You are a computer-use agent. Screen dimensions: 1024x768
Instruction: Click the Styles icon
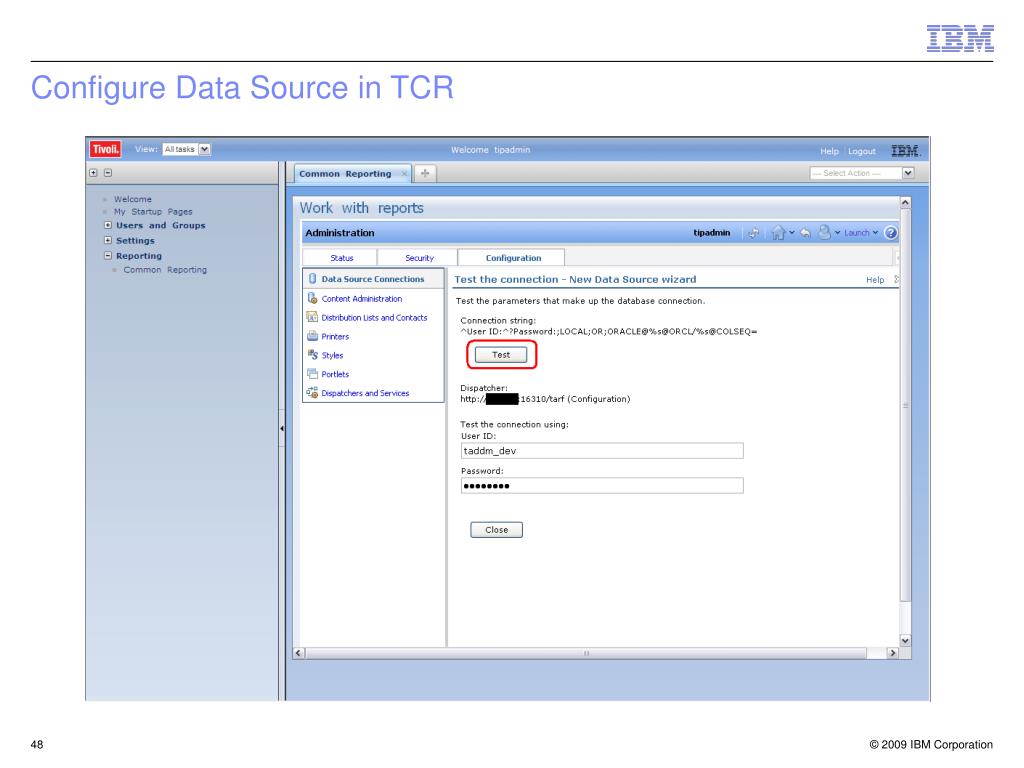[x=312, y=355]
